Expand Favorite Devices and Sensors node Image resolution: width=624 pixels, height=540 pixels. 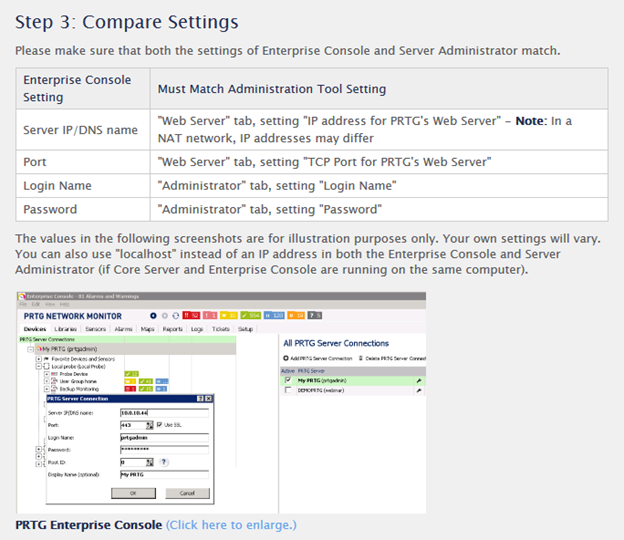(38, 357)
